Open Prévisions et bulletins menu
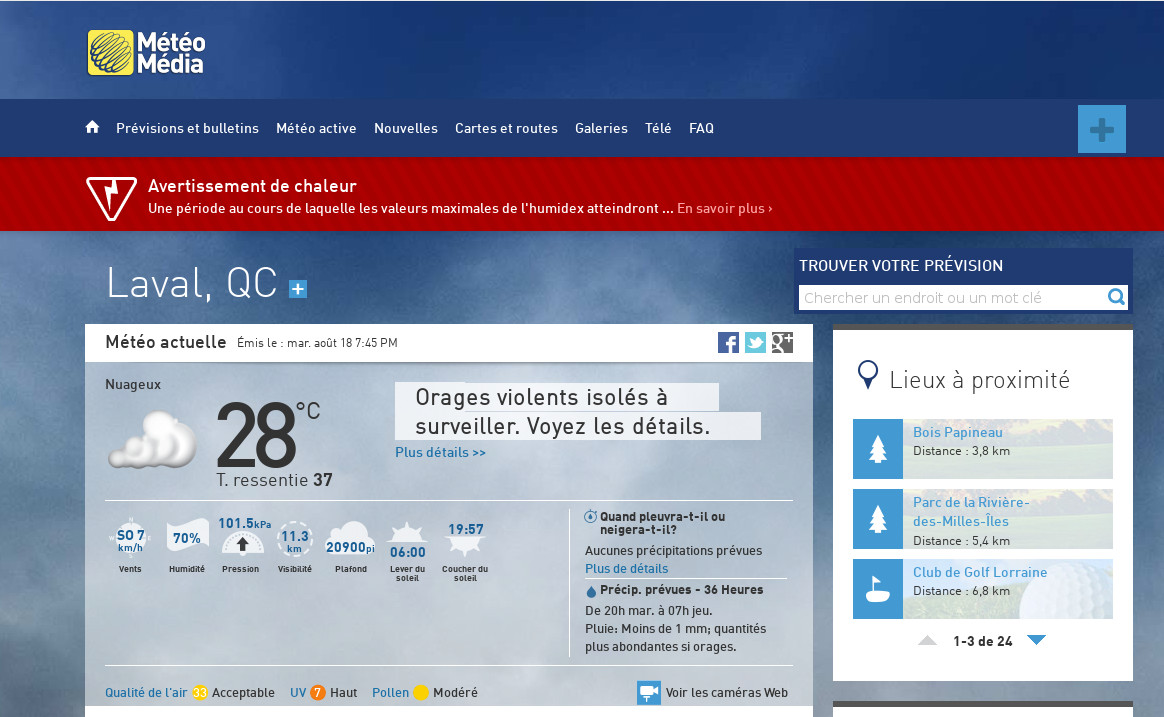 pyautogui.click(x=187, y=128)
